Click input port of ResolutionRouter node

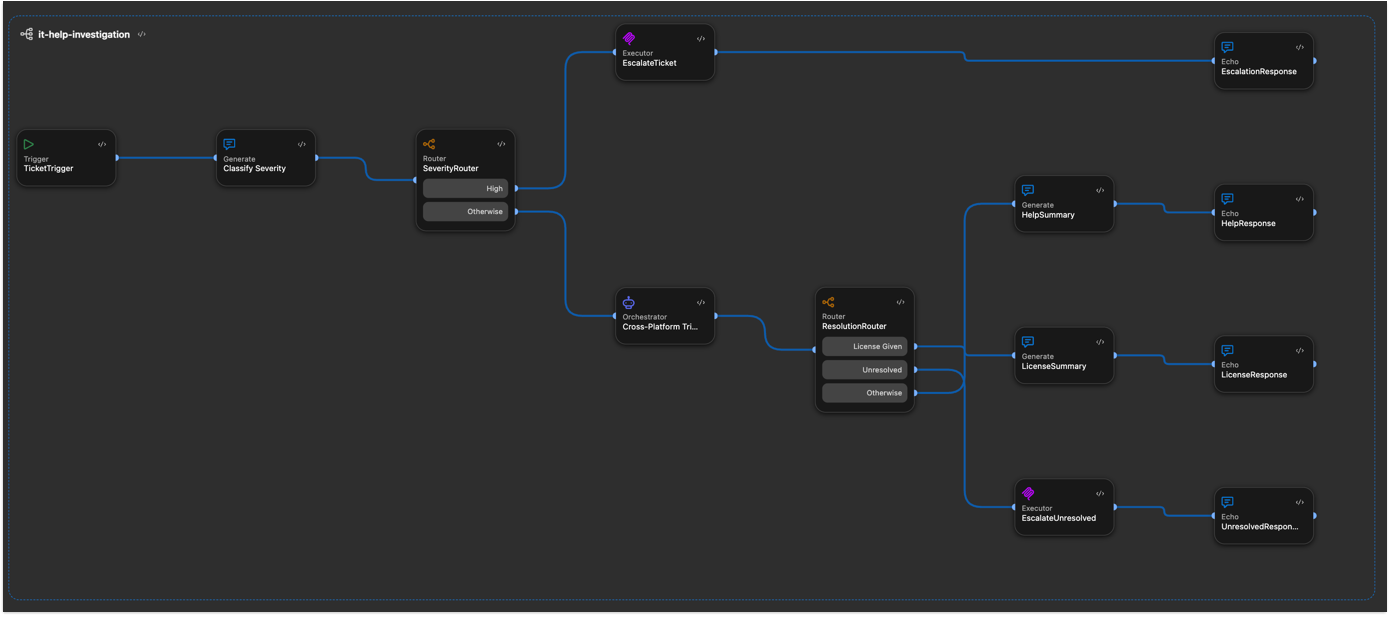point(815,350)
